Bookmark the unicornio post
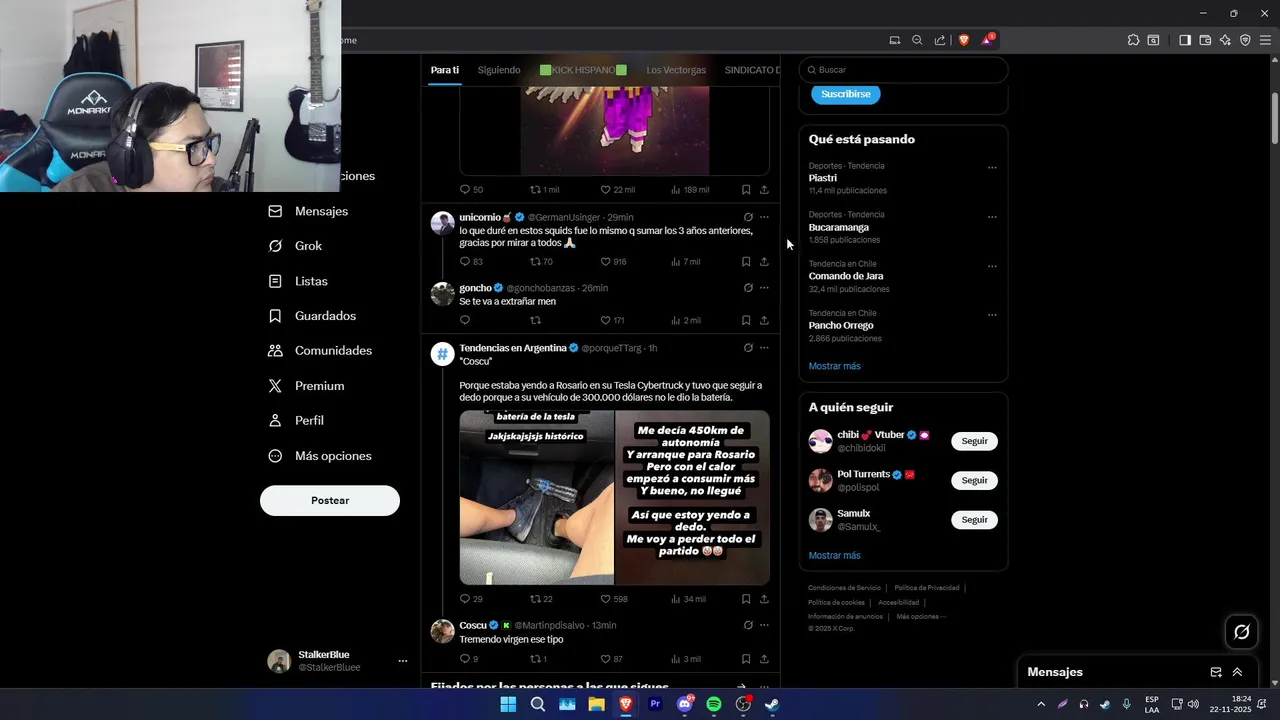The width and height of the screenshot is (1280, 720). [746, 262]
